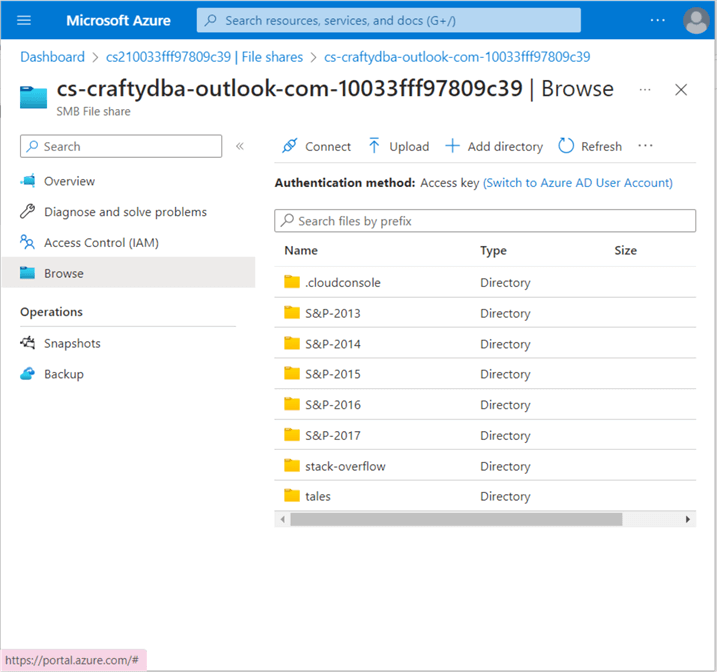Click folder icon of S&P-2013 row
717x672 pixels.
point(292,312)
